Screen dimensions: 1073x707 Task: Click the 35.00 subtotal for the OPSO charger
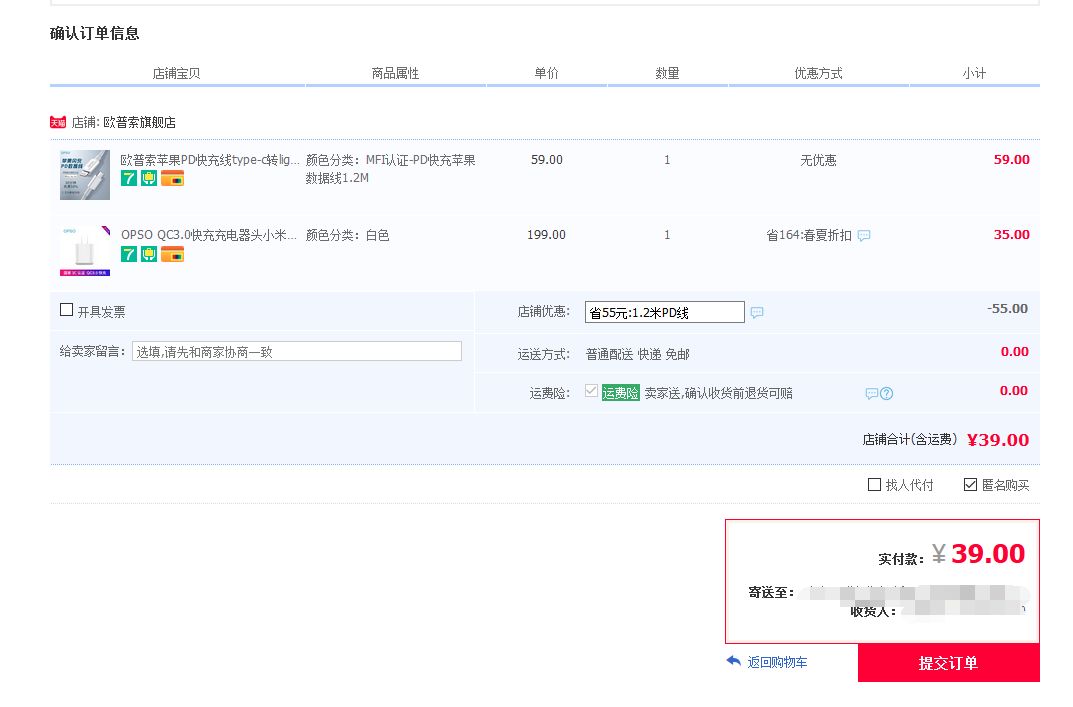tap(1011, 234)
